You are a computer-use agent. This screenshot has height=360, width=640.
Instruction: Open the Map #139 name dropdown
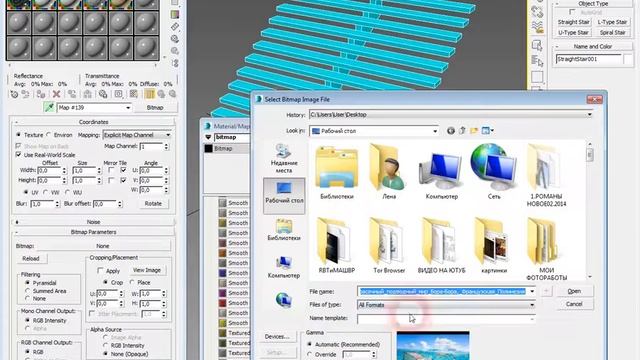point(128,107)
